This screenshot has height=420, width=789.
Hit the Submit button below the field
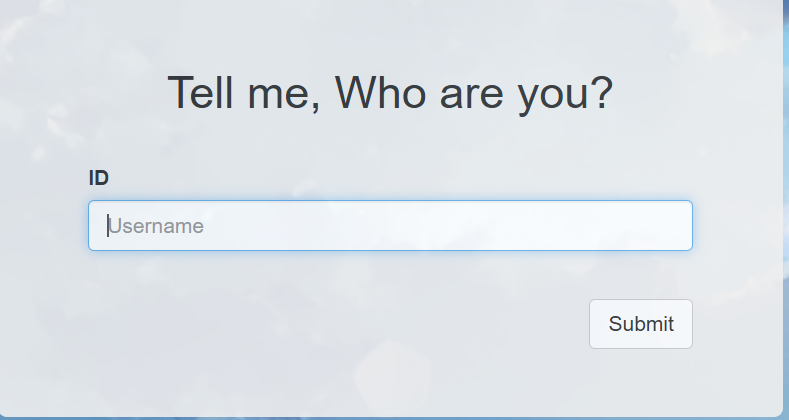tap(640, 324)
